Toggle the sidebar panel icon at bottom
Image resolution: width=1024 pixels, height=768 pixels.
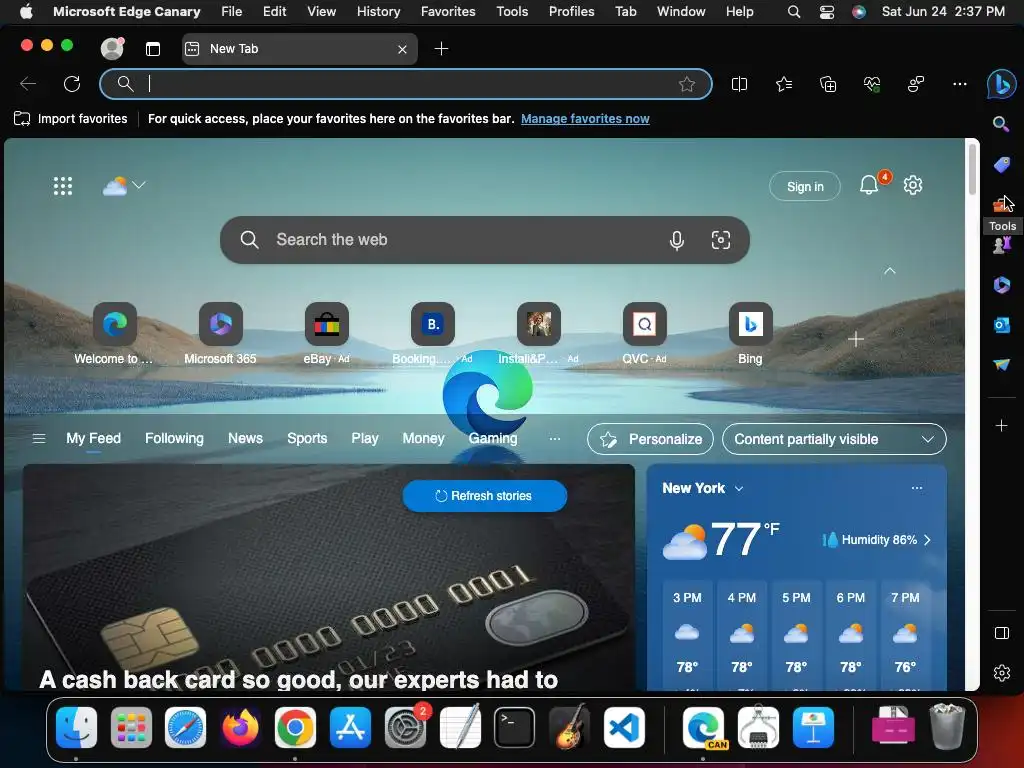point(1001,633)
